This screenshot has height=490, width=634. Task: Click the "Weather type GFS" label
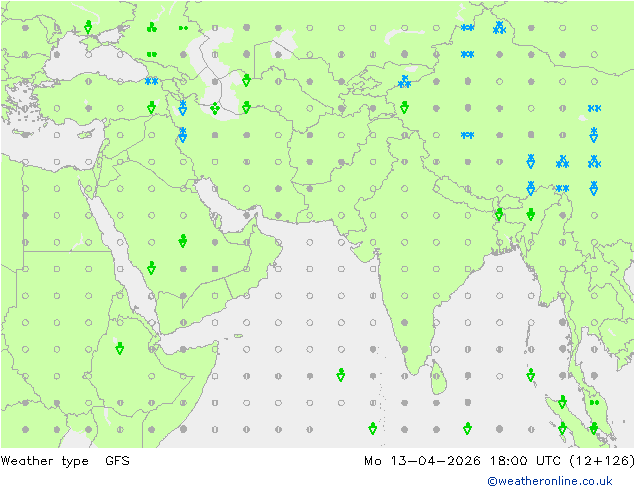(x=65, y=461)
